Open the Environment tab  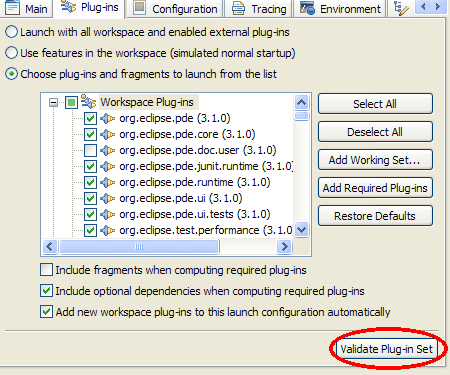(x=340, y=8)
